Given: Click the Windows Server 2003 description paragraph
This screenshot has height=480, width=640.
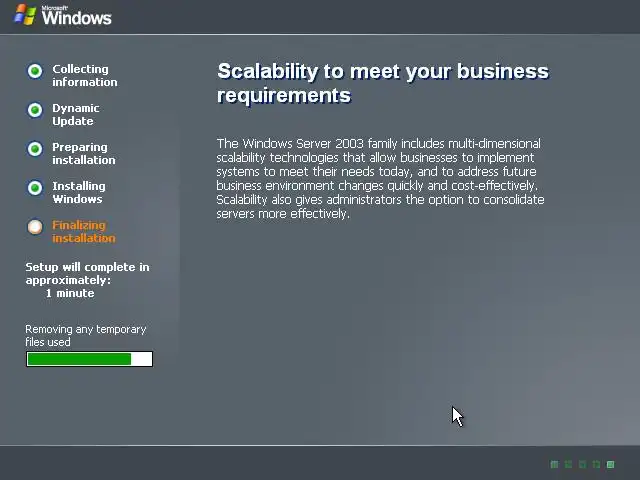Looking at the screenshot, I should coord(380,178).
